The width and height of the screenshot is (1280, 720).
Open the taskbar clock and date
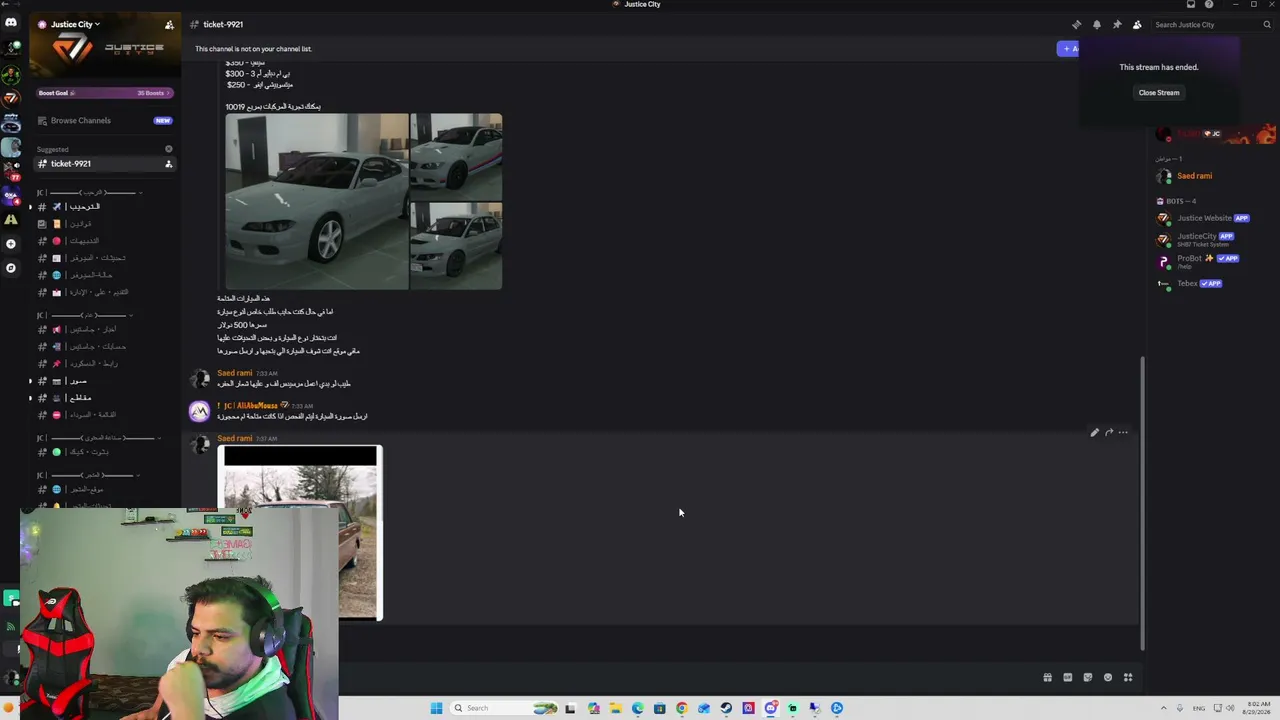(x=1257, y=708)
